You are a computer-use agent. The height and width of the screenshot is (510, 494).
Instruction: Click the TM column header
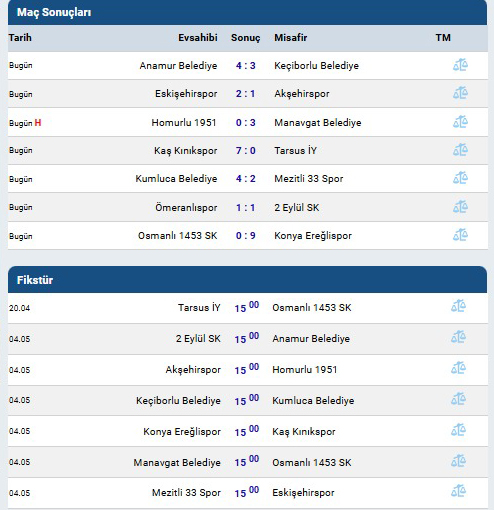click(443, 38)
